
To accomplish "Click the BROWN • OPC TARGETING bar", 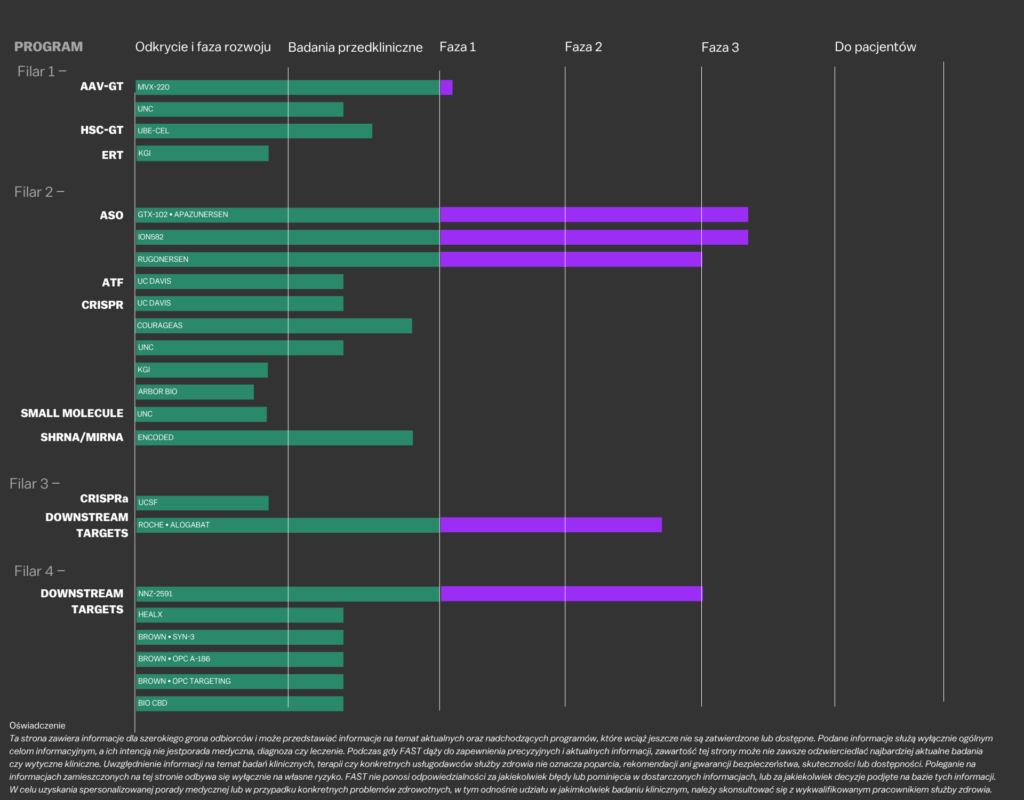I will pyautogui.click(x=239, y=681).
